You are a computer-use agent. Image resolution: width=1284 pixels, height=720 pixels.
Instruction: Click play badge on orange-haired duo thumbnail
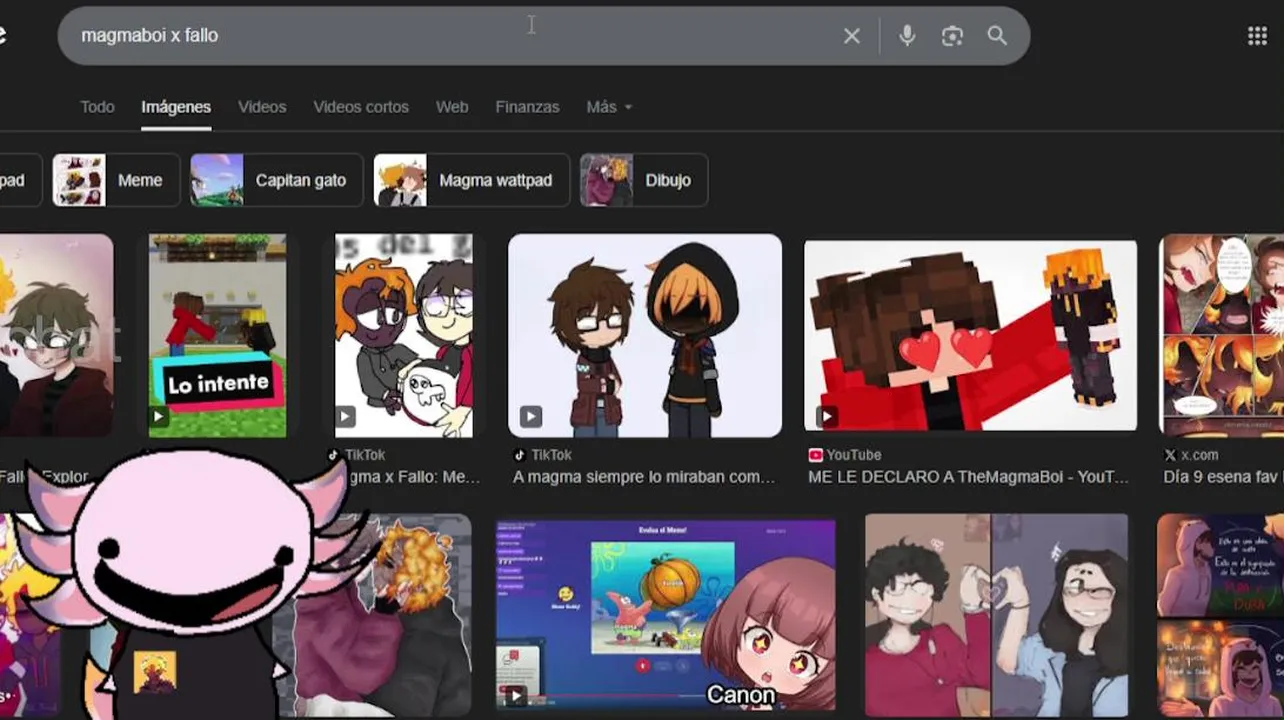pyautogui.click(x=346, y=416)
